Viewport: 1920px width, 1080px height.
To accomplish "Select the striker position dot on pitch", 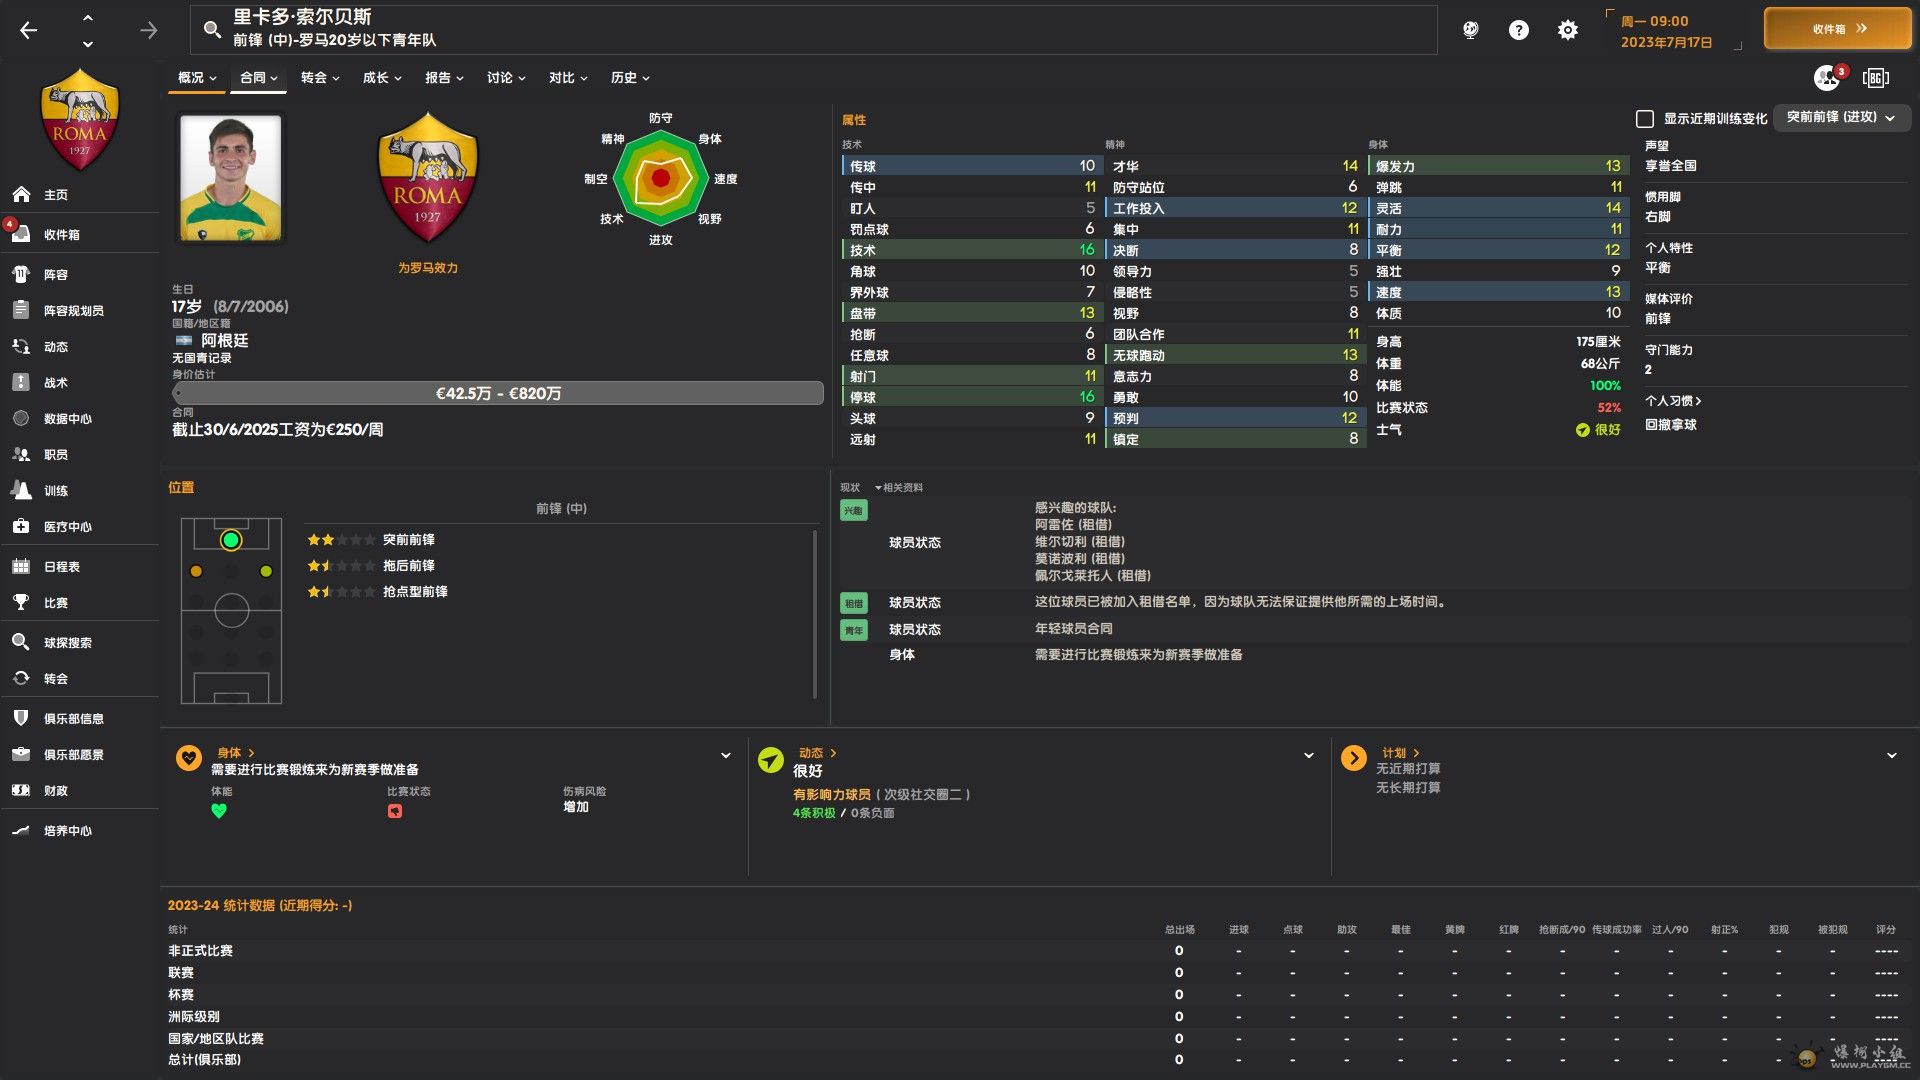I will [x=231, y=540].
